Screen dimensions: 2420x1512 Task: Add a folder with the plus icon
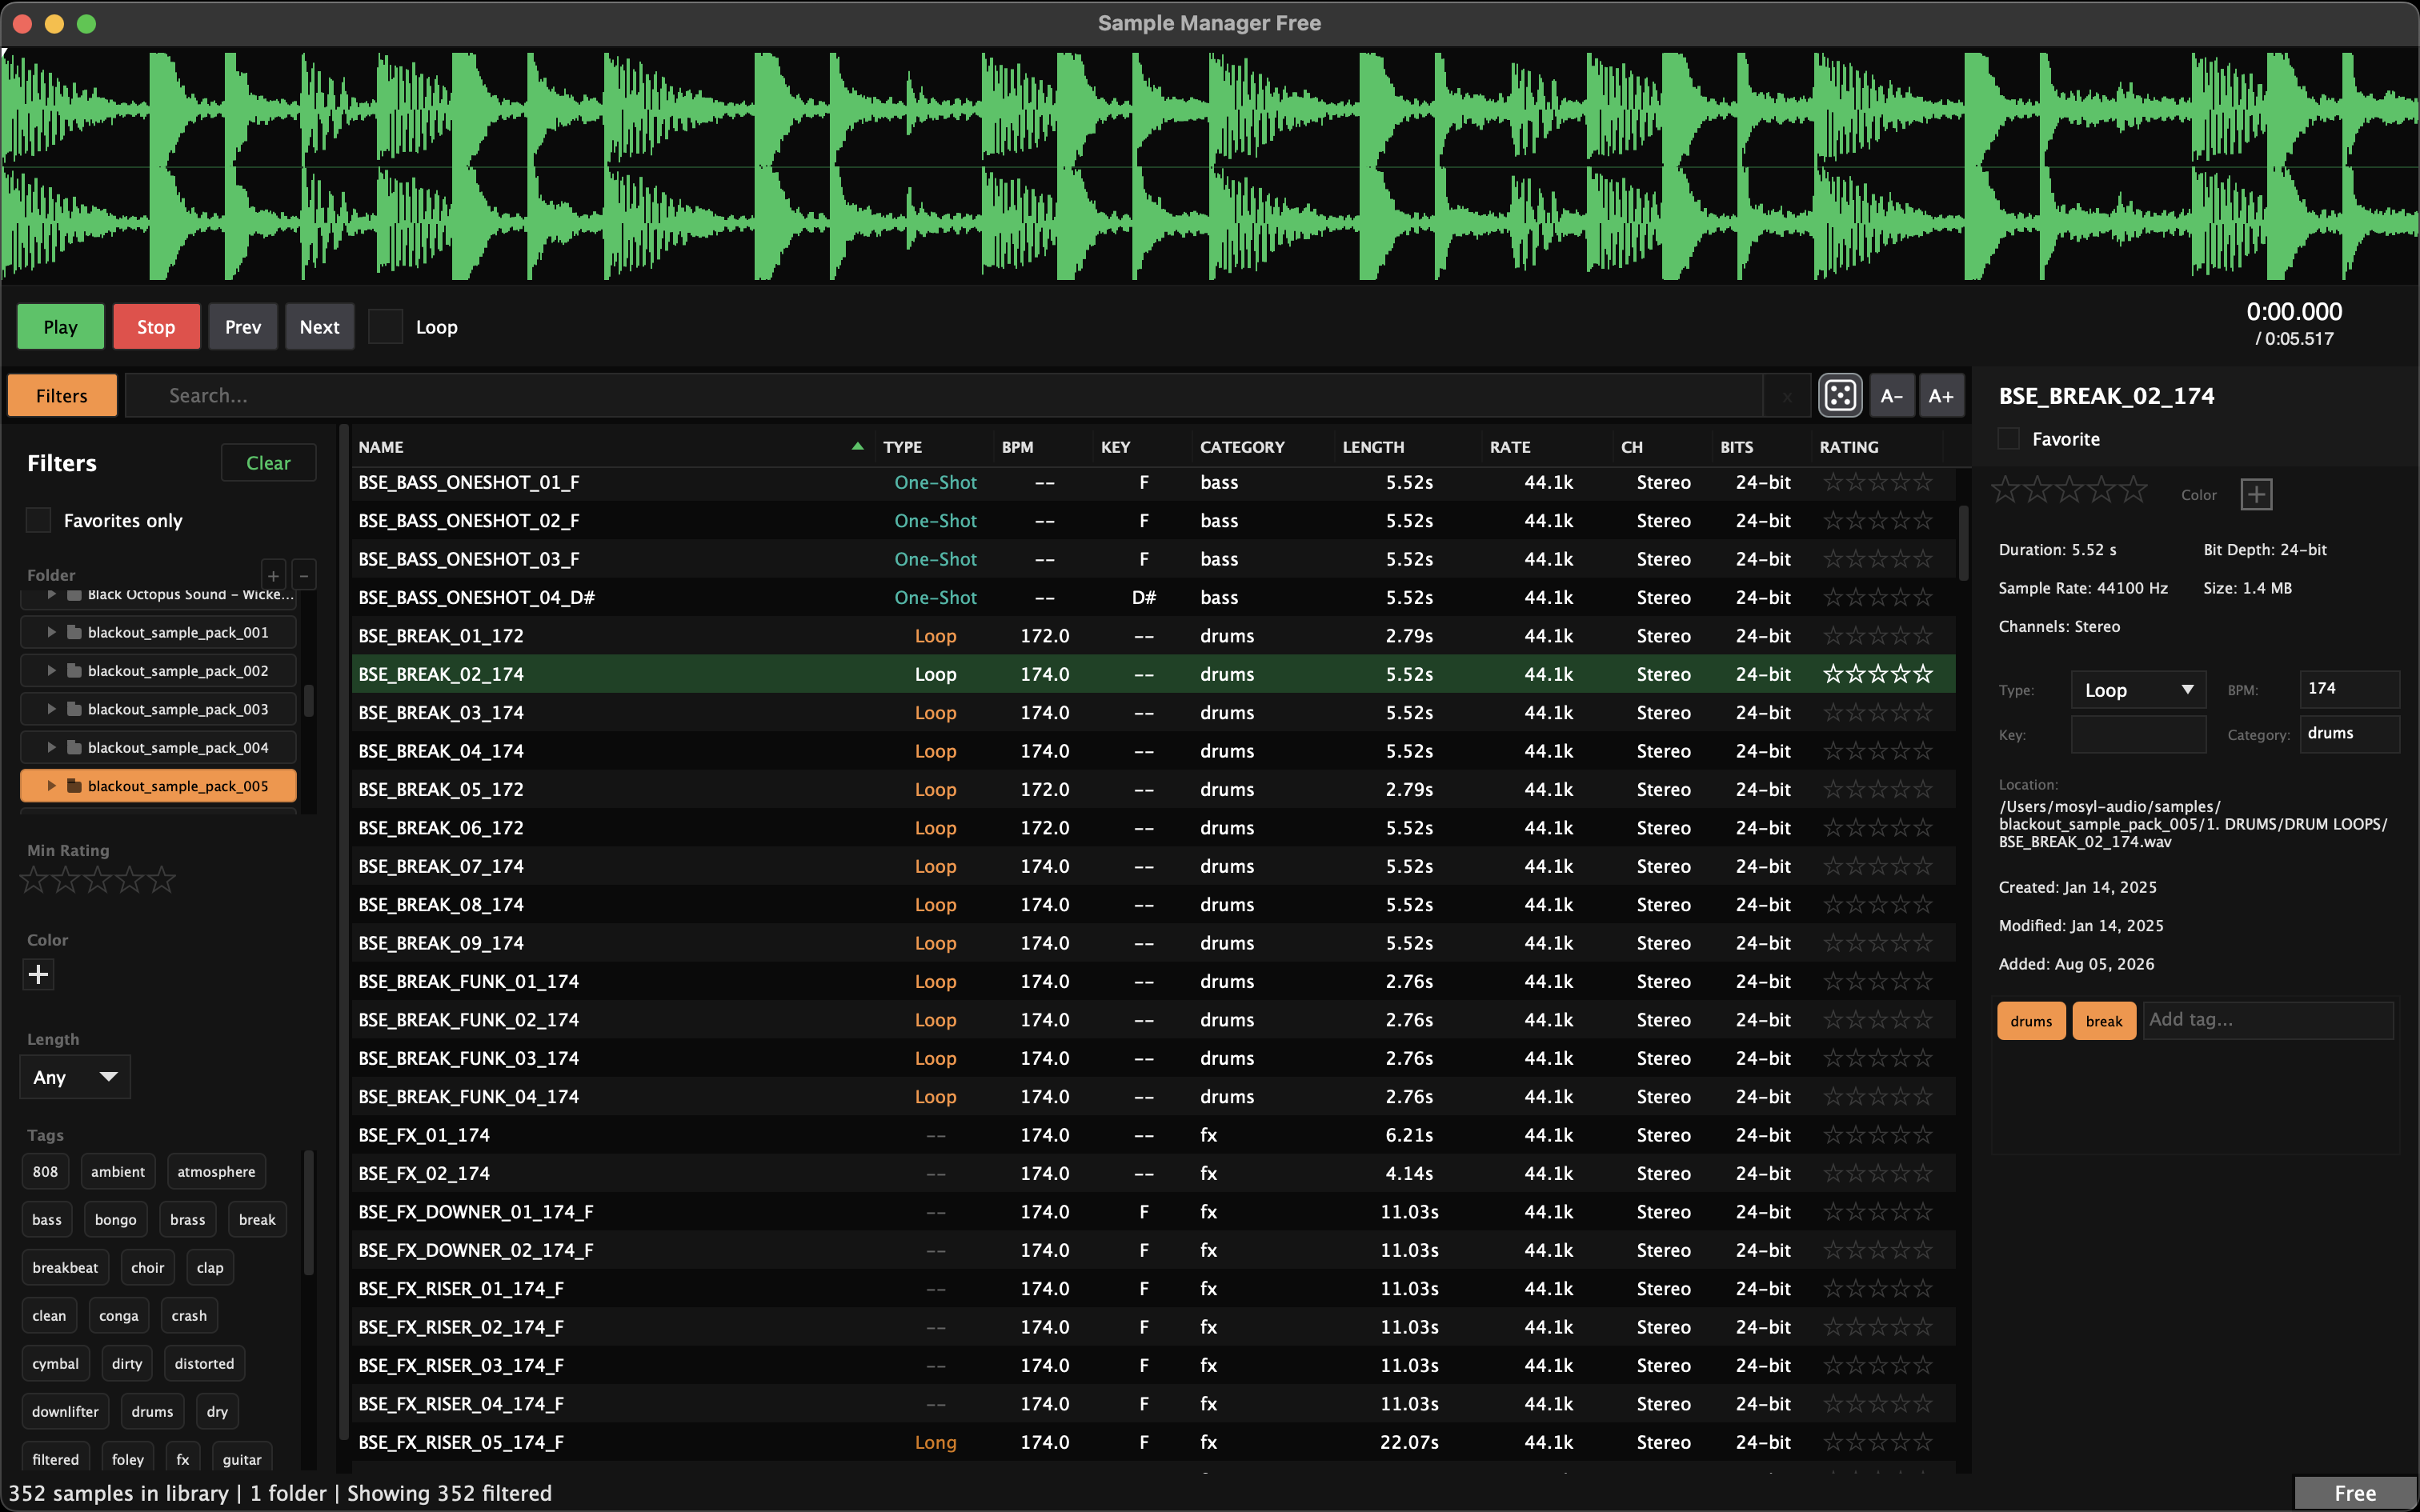(x=273, y=575)
